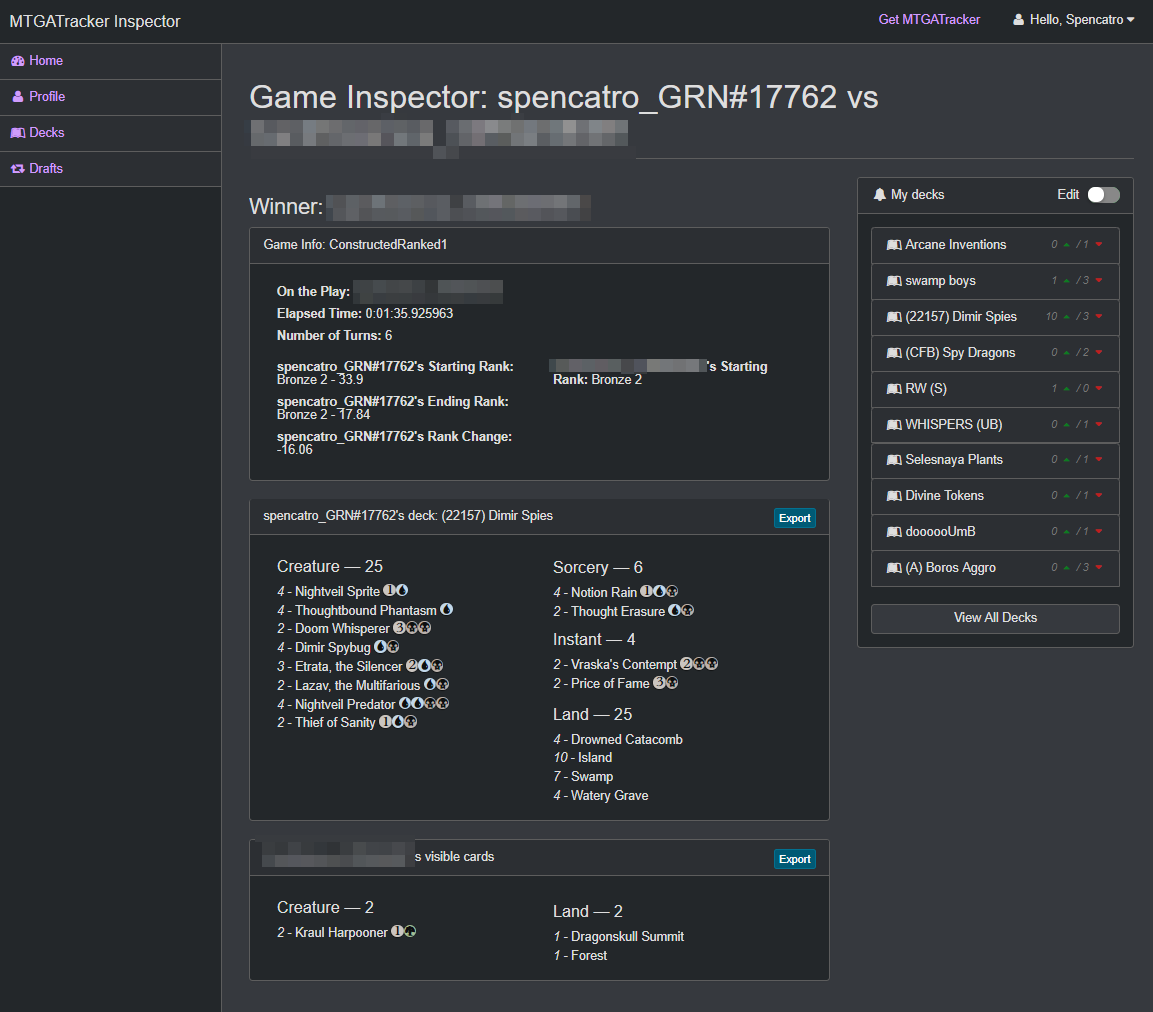Click the Drafts shuffle icon in sidebar
Screen dimensions: 1153x1012
(18, 169)
